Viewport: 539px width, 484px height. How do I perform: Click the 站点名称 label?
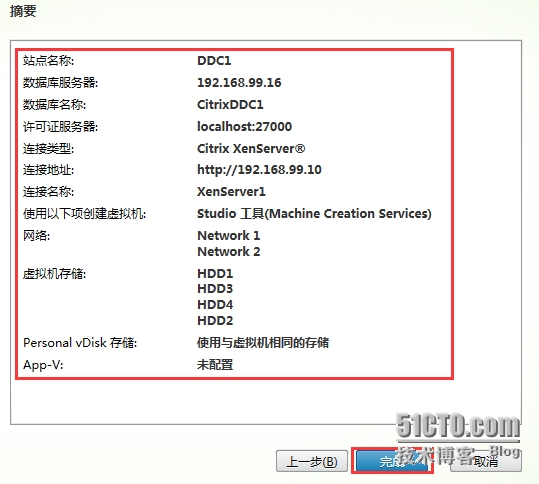48,60
